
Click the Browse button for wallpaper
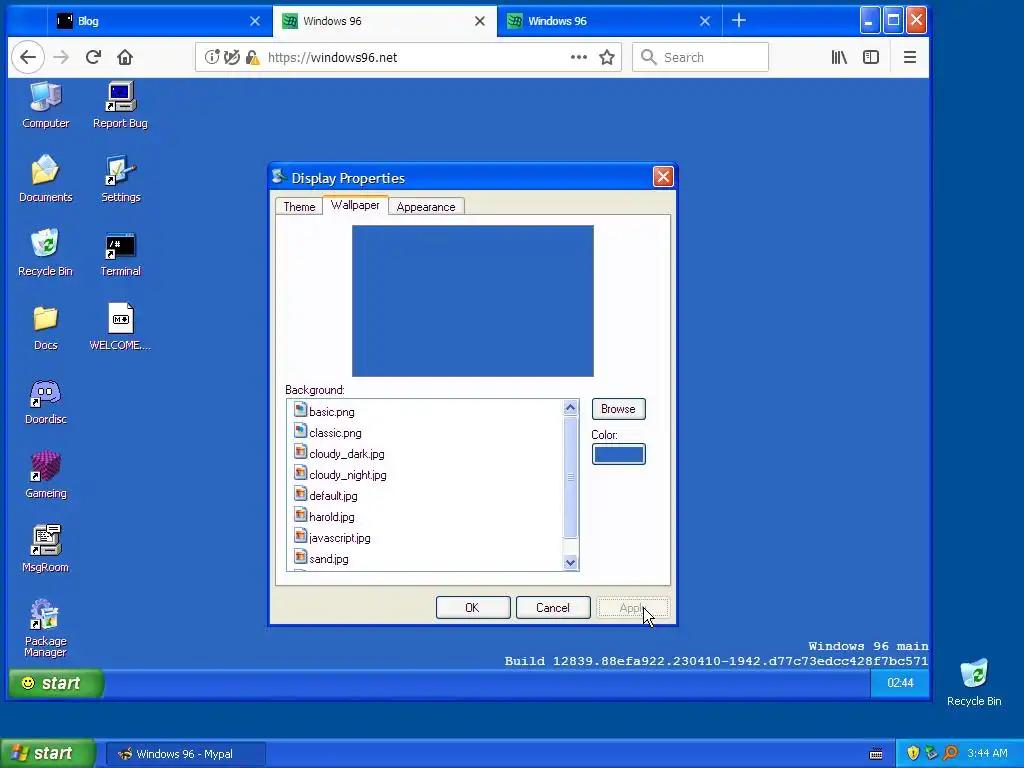click(x=618, y=409)
